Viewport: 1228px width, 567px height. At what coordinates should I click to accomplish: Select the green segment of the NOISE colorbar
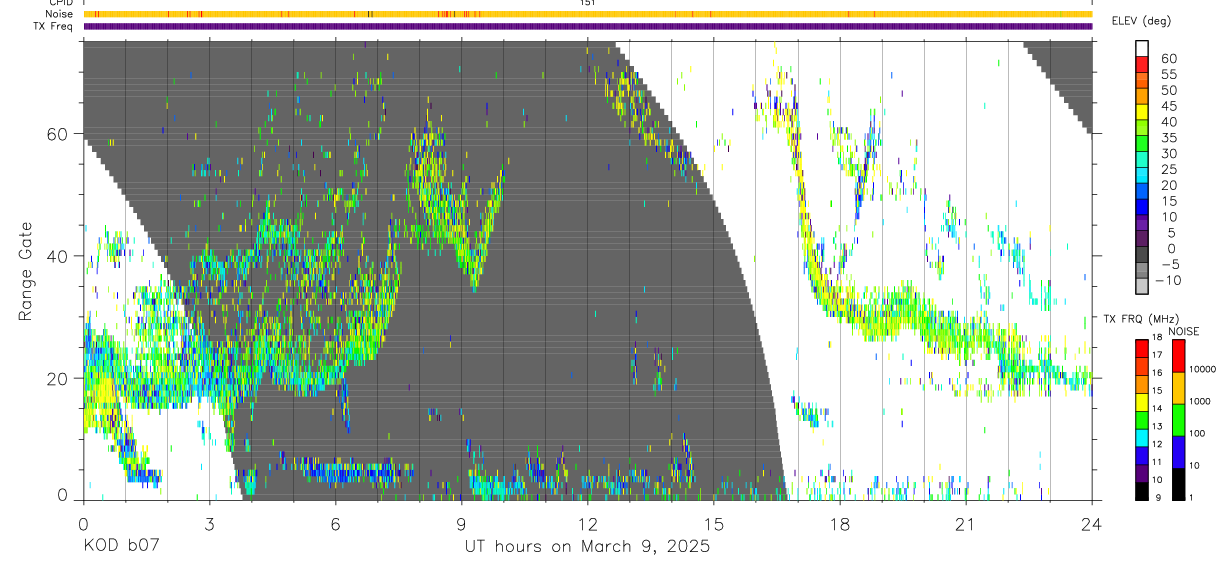[1177, 418]
